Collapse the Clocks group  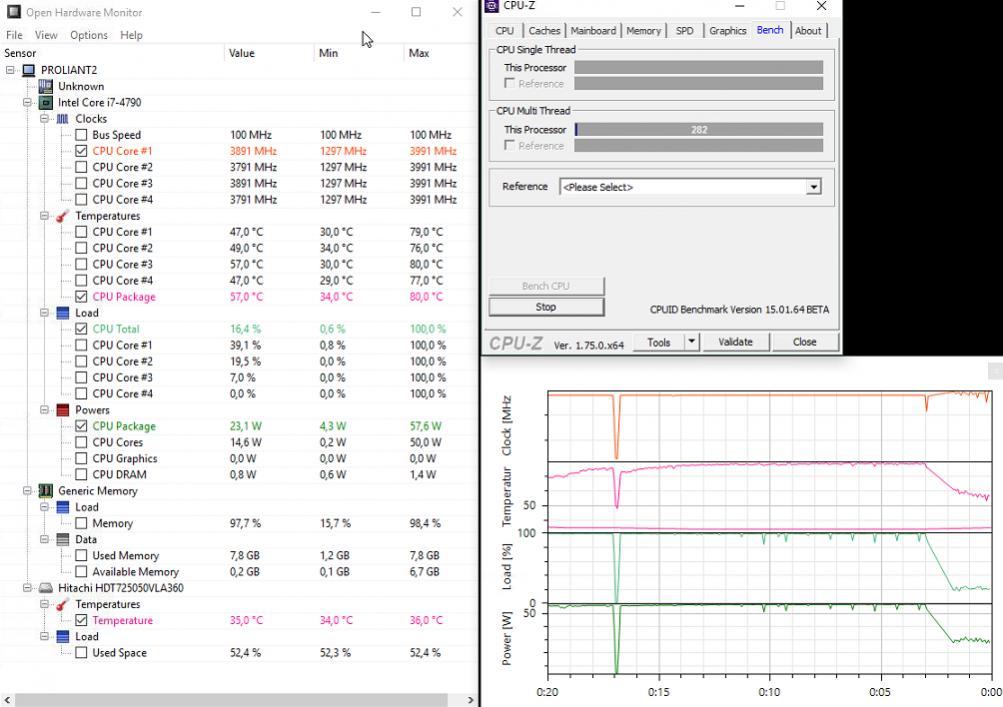(45, 118)
